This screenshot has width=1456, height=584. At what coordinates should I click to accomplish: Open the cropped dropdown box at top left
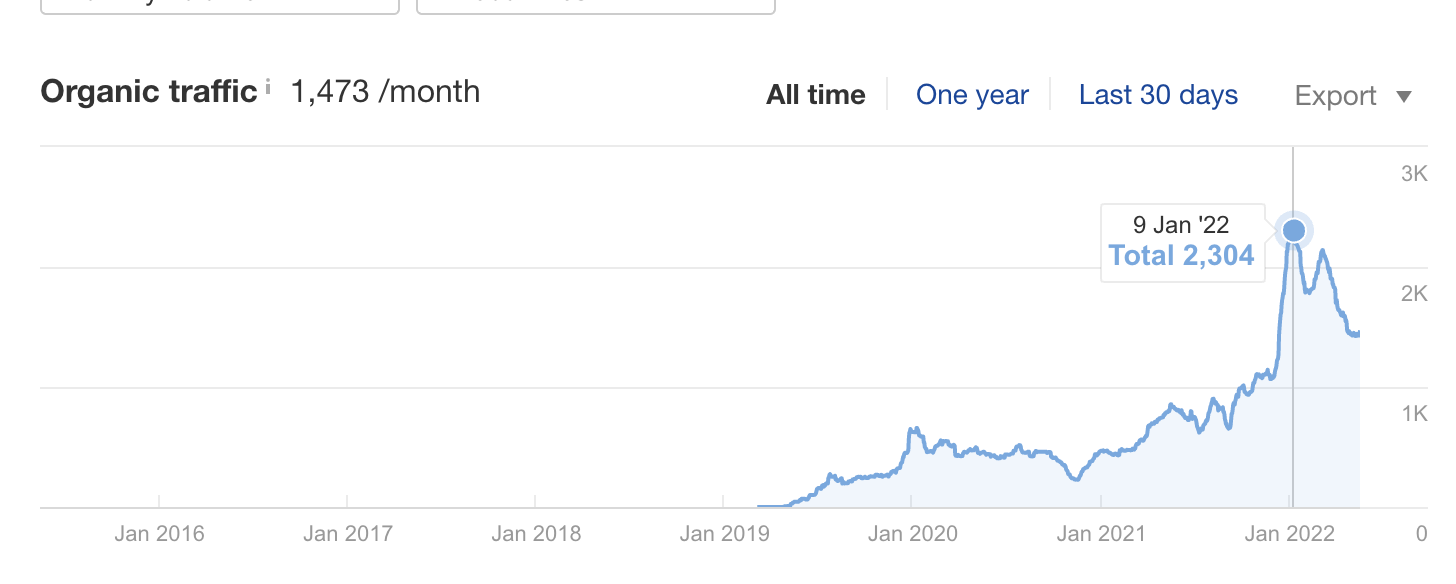point(220,5)
